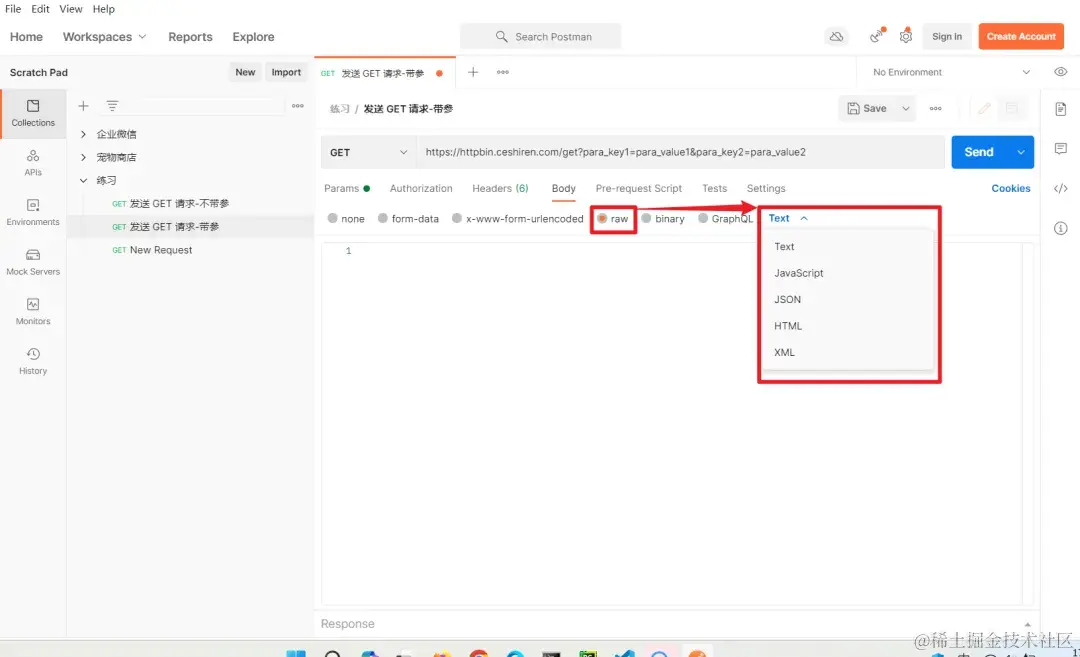
Task: Open the APIs sidebar panel
Action: (33, 163)
